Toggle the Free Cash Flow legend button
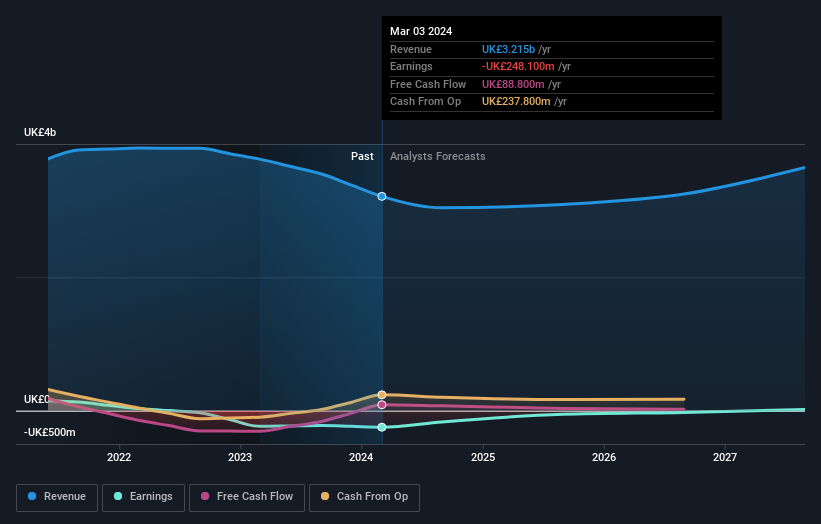The image size is (821, 524). click(247, 497)
